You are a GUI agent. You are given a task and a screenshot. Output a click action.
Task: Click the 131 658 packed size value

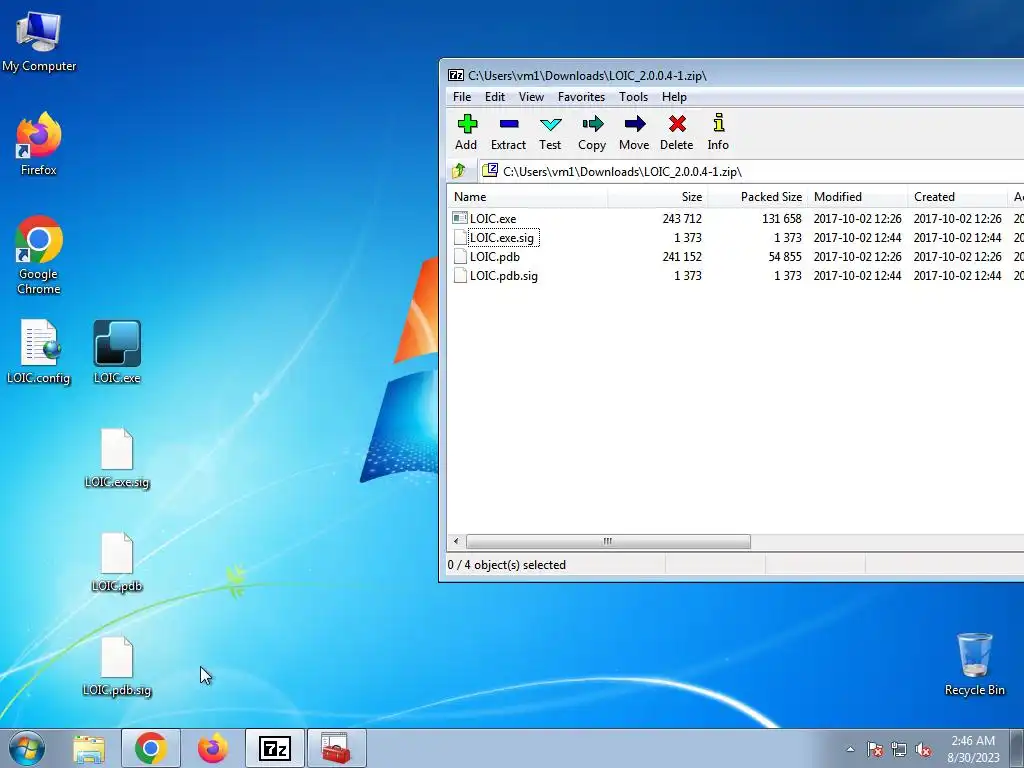click(x=782, y=219)
